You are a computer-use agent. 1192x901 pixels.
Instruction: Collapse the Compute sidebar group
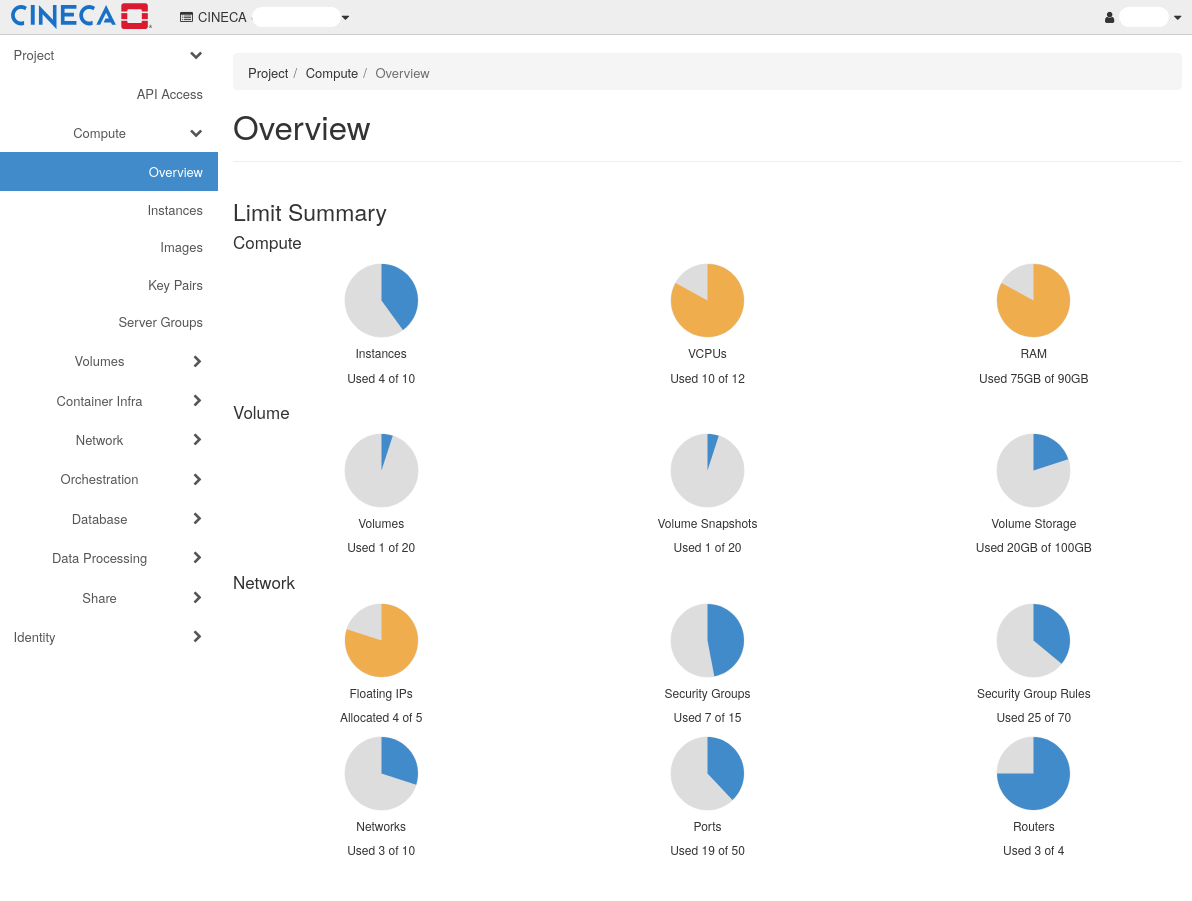click(109, 133)
